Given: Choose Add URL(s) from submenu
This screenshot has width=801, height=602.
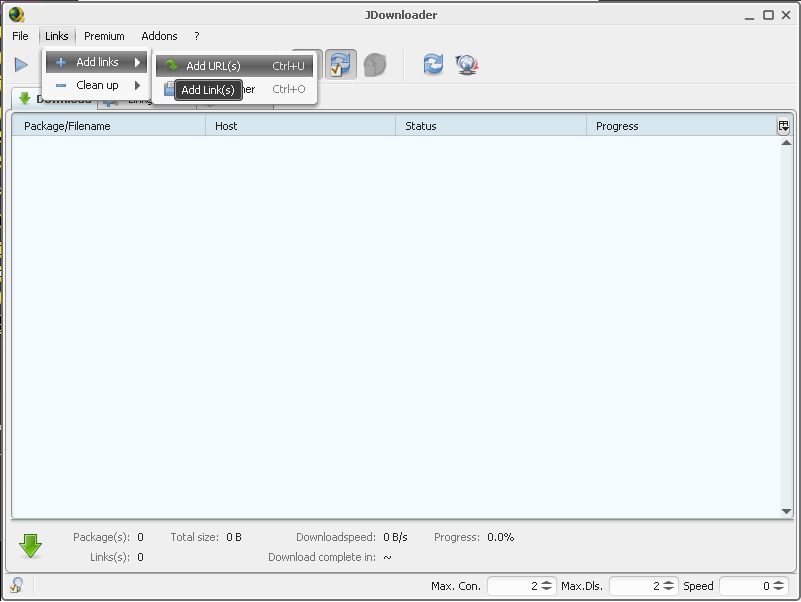Looking at the screenshot, I should pos(234,66).
